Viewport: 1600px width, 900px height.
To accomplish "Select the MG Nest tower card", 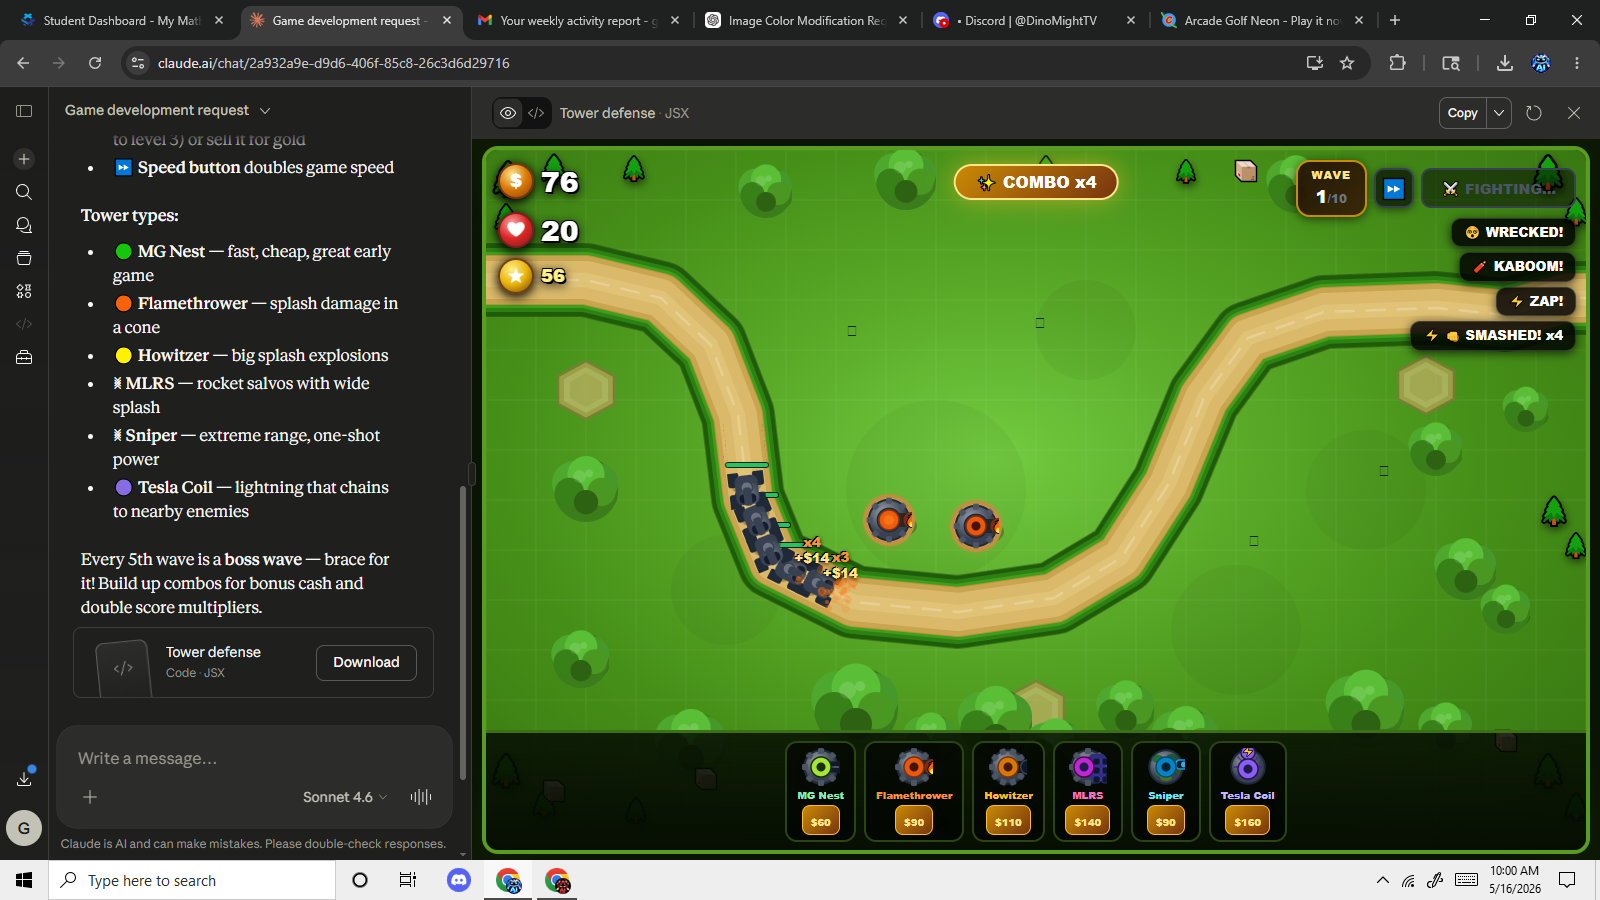I will click(x=820, y=792).
